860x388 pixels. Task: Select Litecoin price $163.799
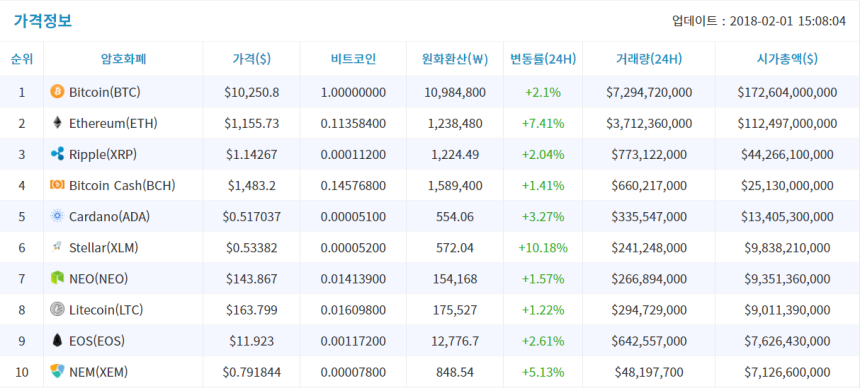[252, 310]
